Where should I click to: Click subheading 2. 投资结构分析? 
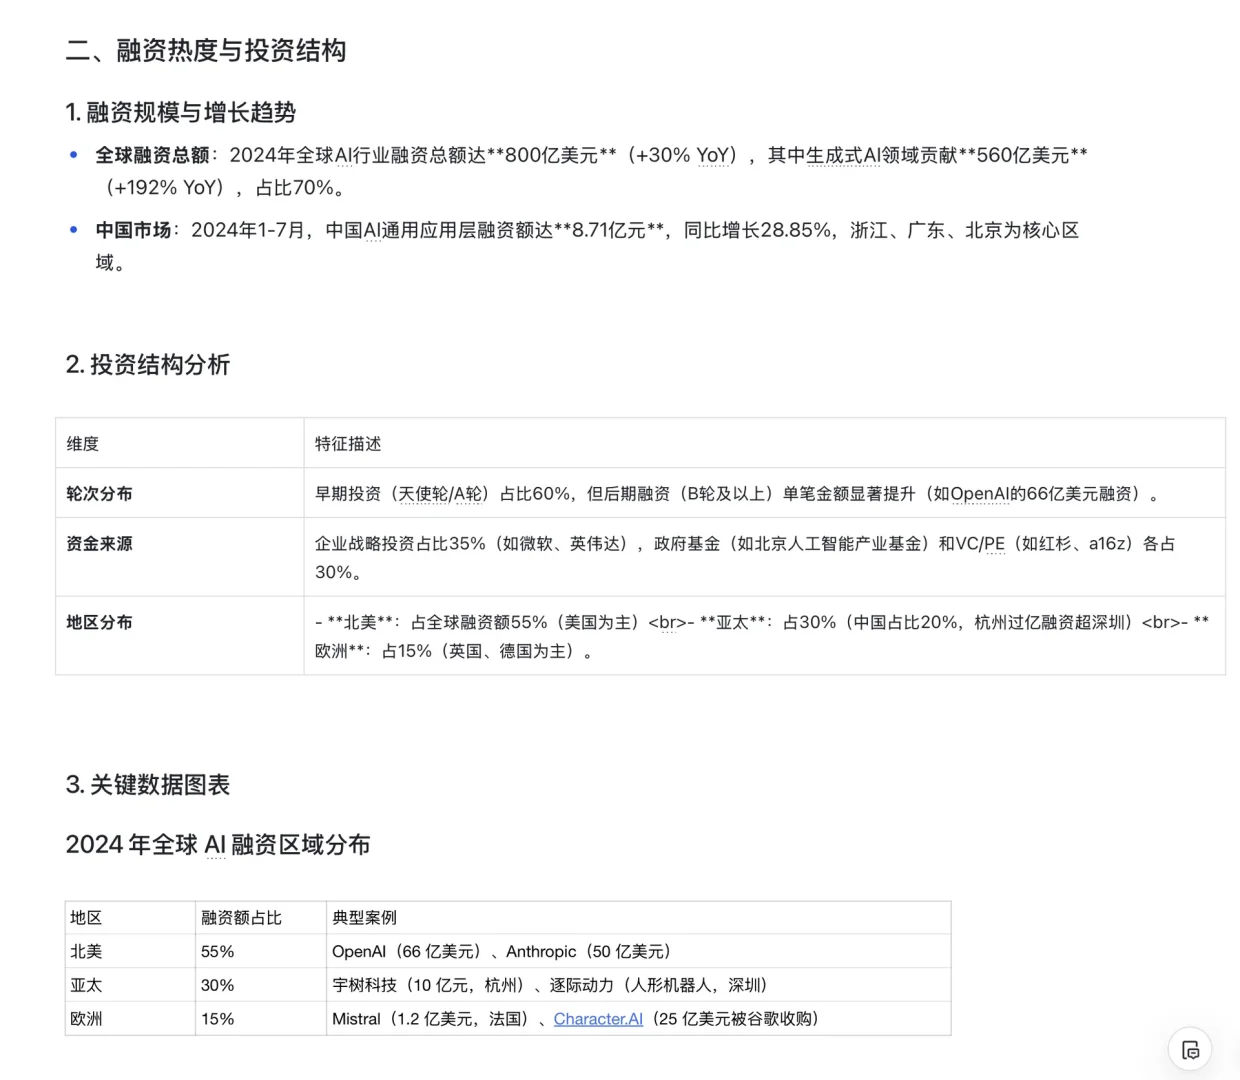(148, 365)
